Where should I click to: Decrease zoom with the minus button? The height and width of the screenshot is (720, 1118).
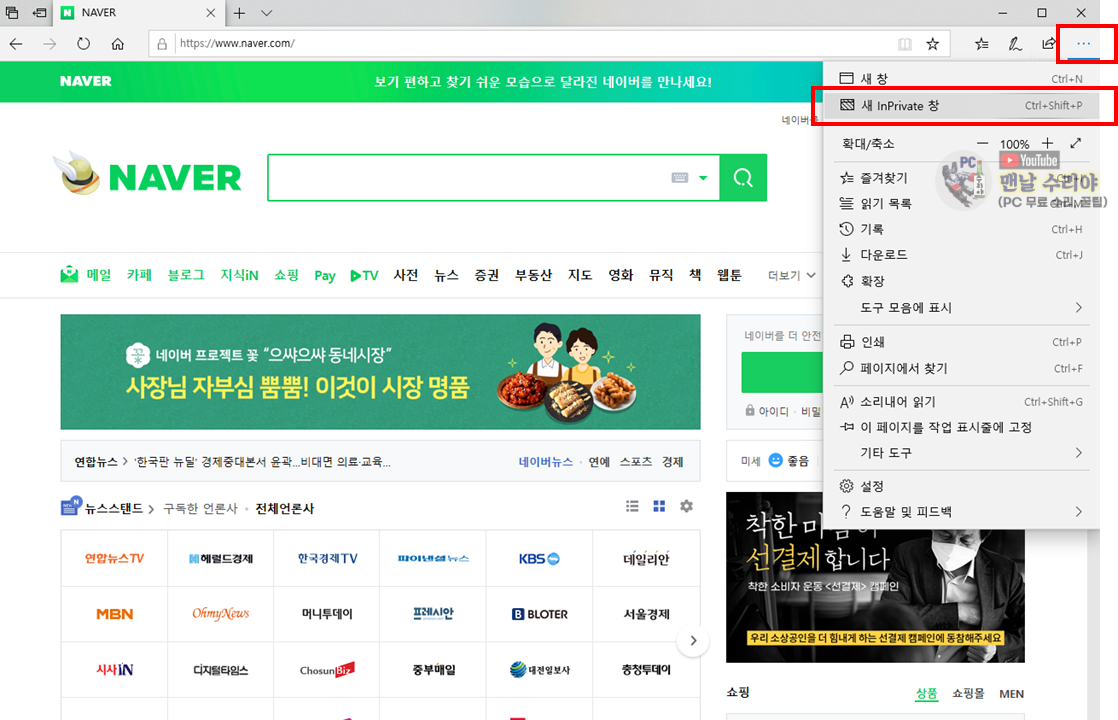(x=983, y=143)
